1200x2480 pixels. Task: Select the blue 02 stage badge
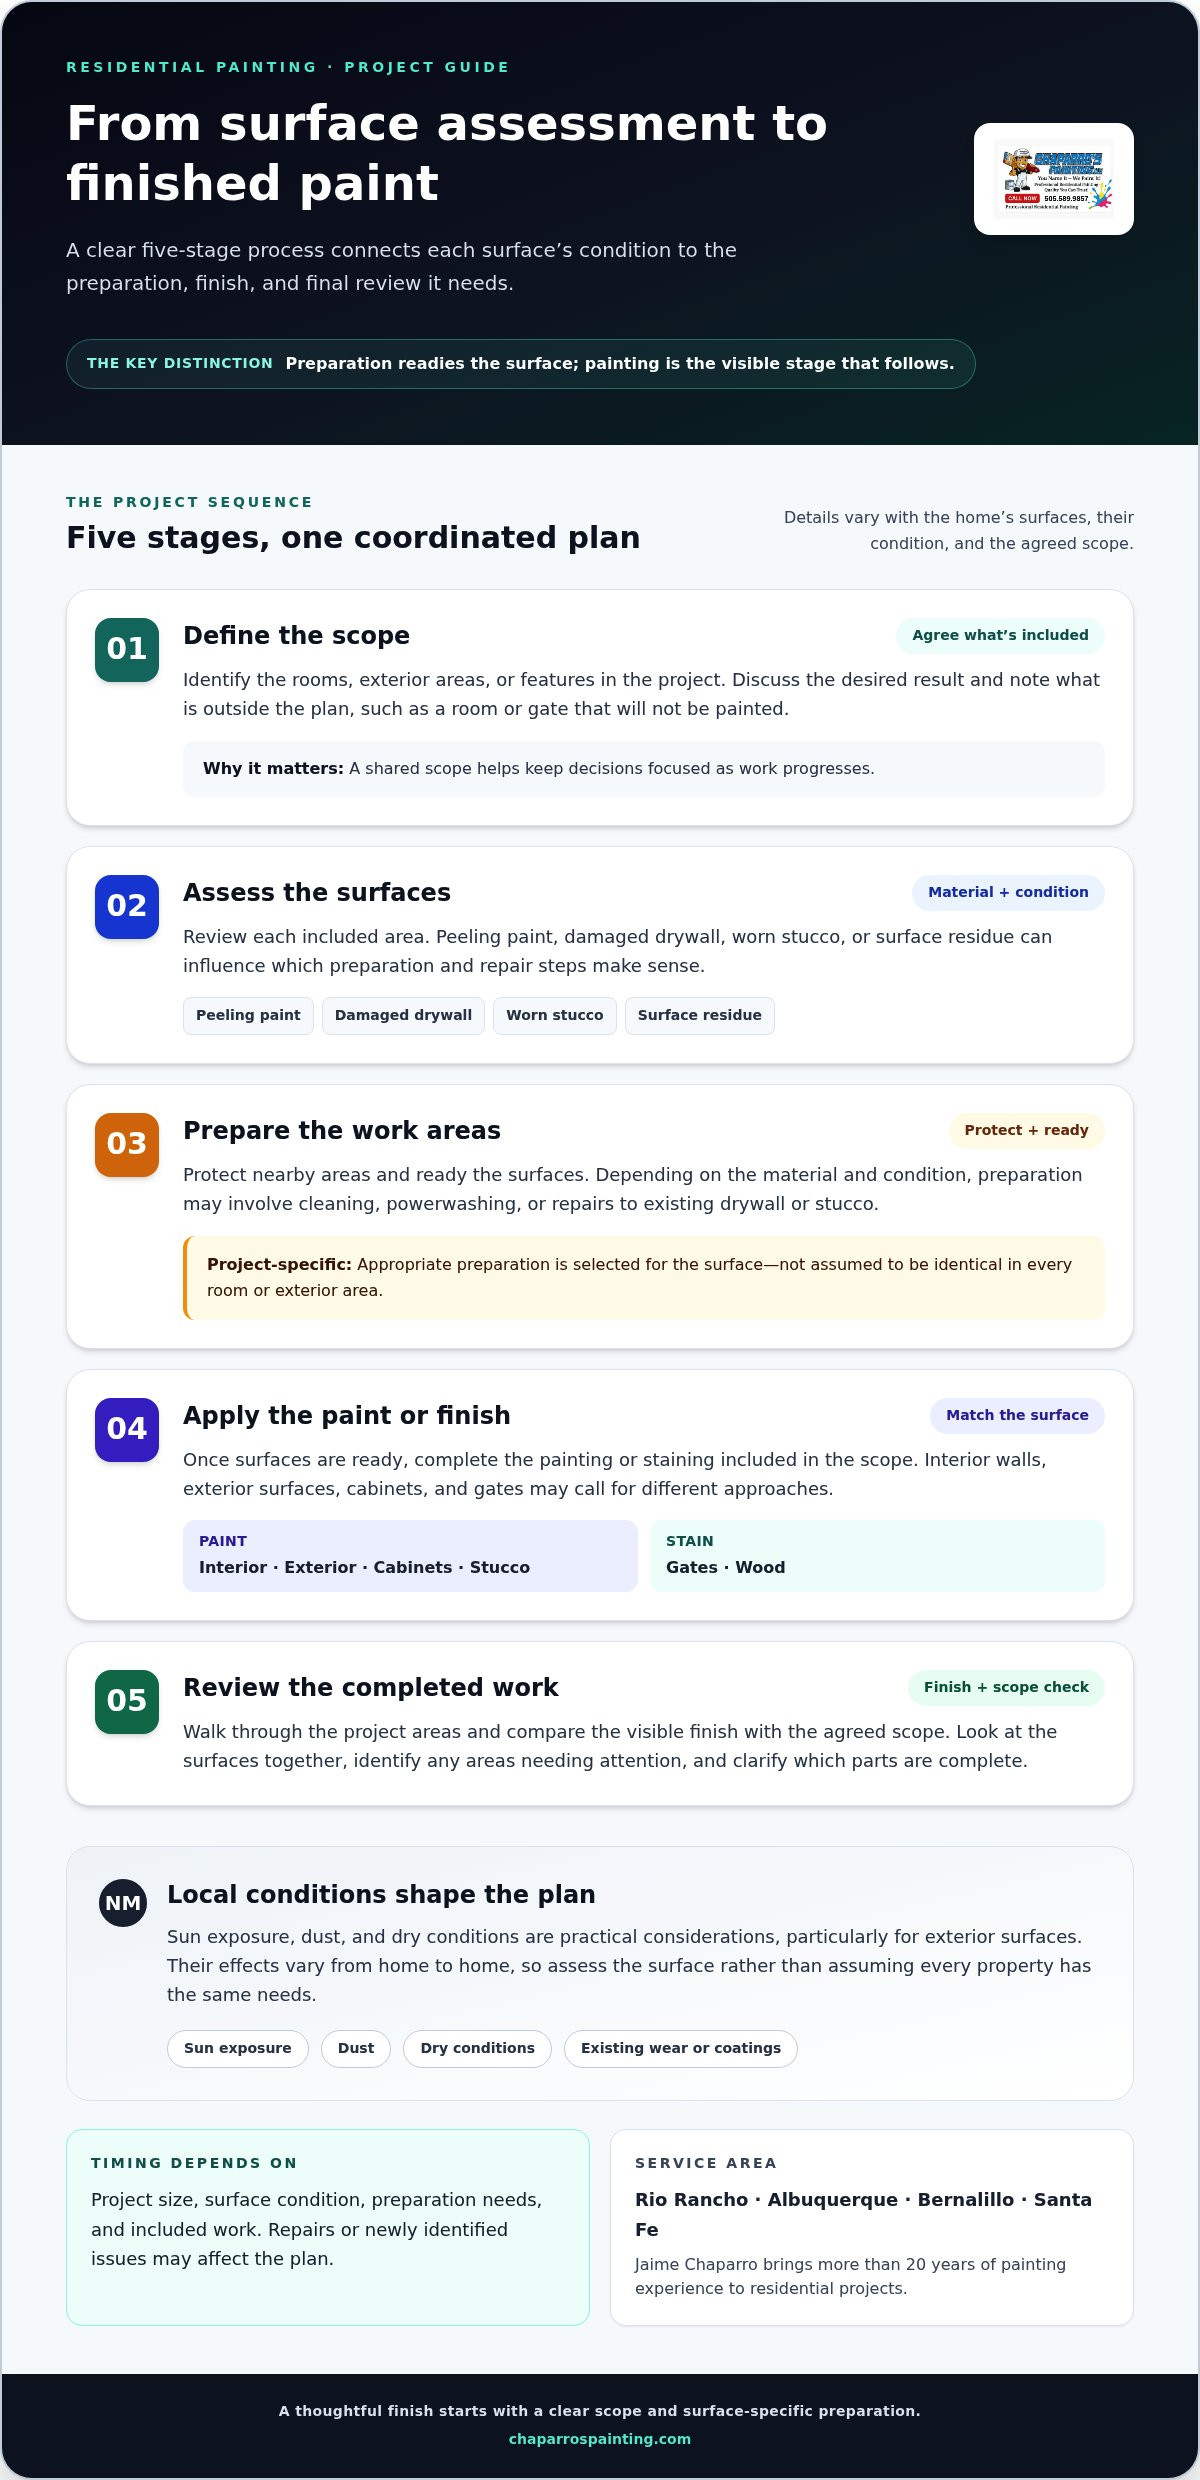coord(127,907)
